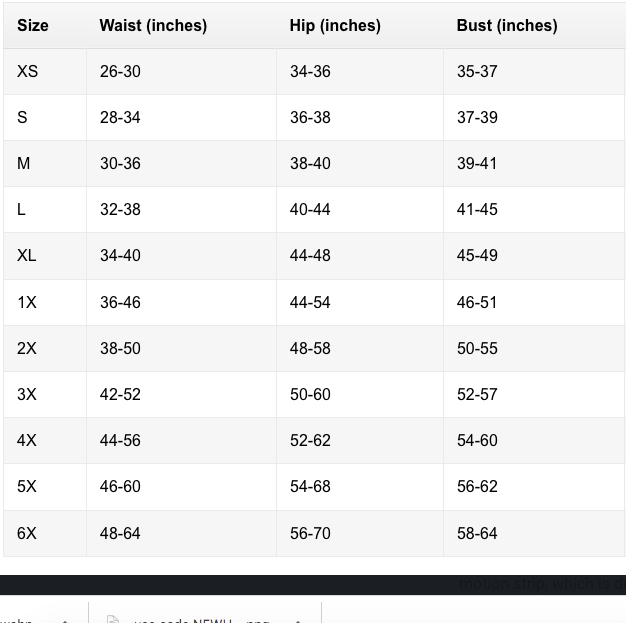Expand options for the use code NEWU png download
This screenshot has width=626, height=623.
coord(298,620)
